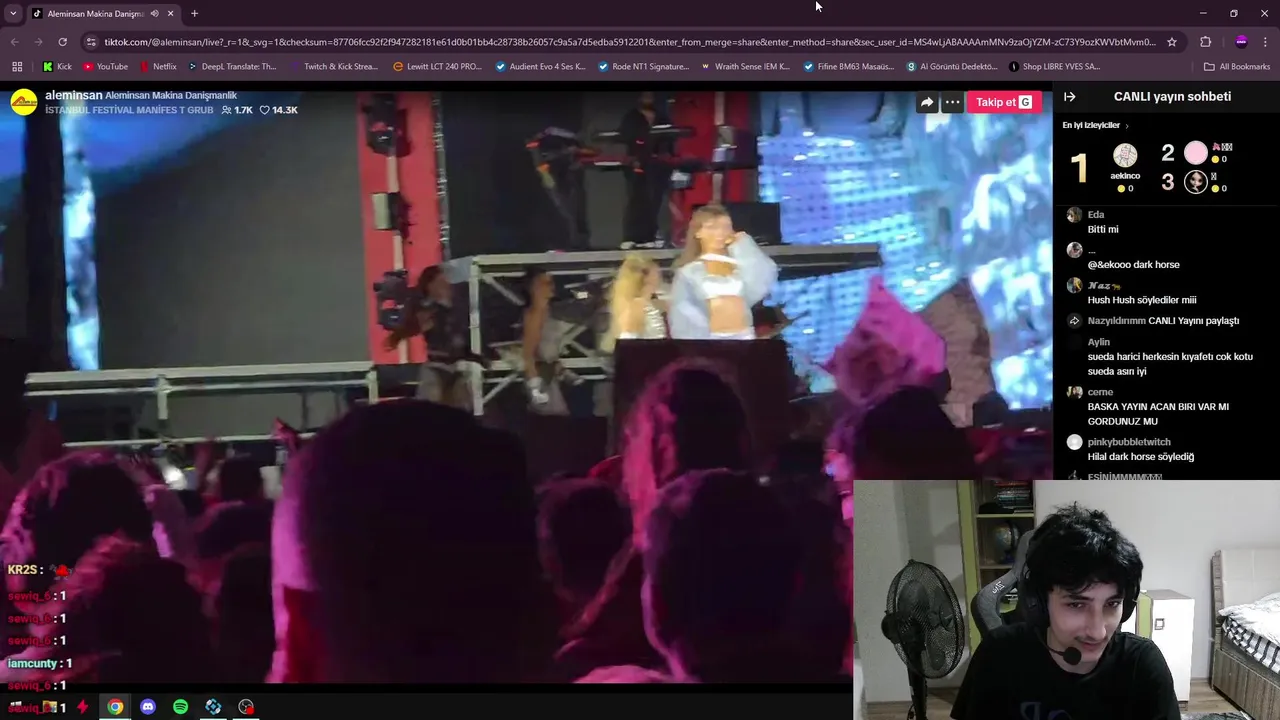
Task: Open the last taskbar app icon
Action: click(x=246, y=707)
